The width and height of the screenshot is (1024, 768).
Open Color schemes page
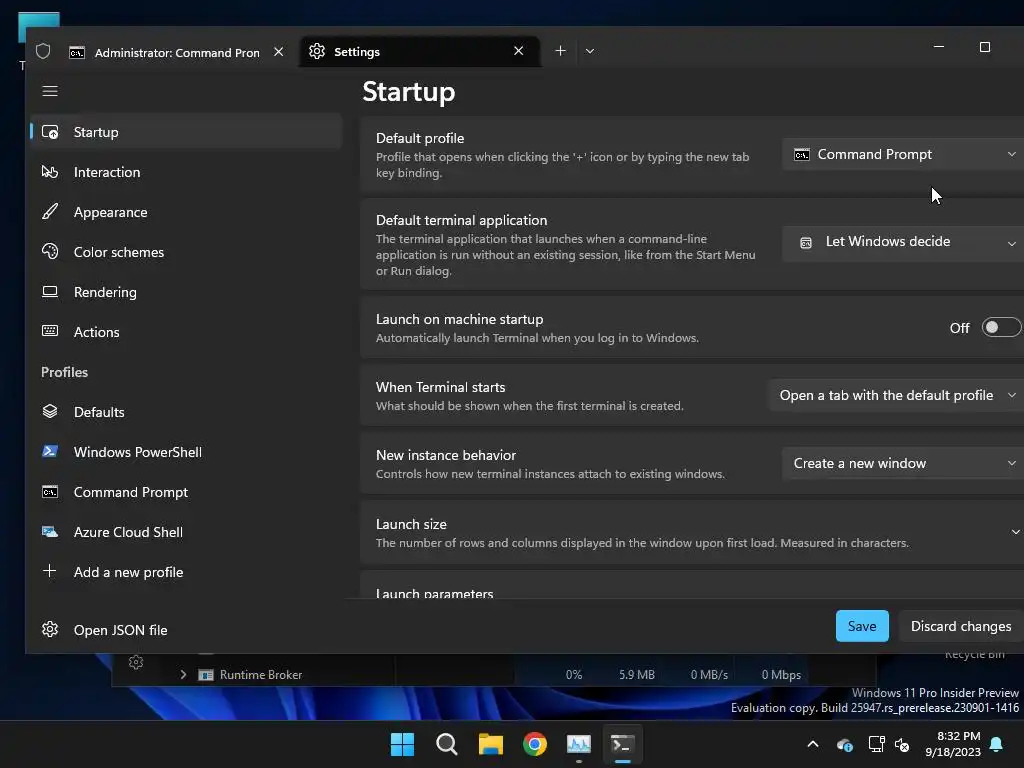tap(186, 252)
